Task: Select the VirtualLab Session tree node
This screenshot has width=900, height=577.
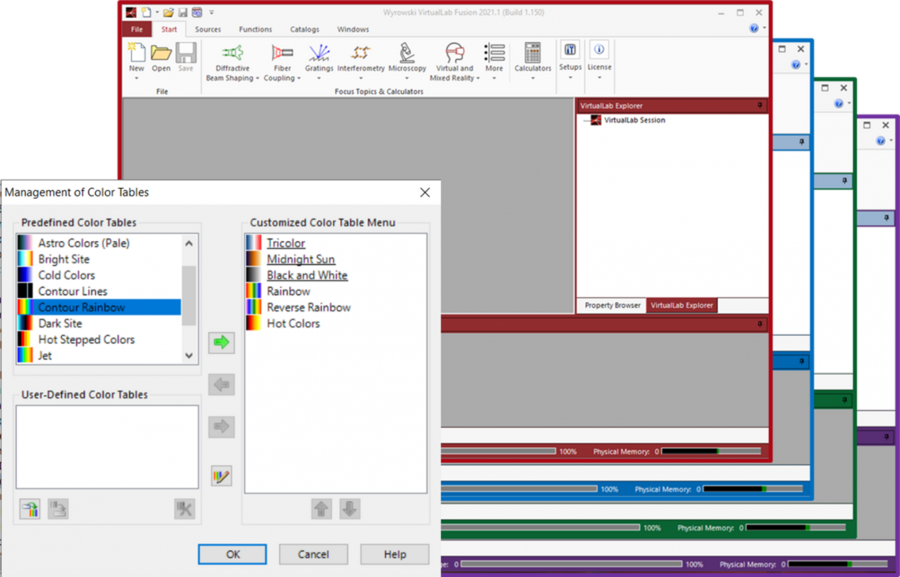Action: click(x=634, y=120)
